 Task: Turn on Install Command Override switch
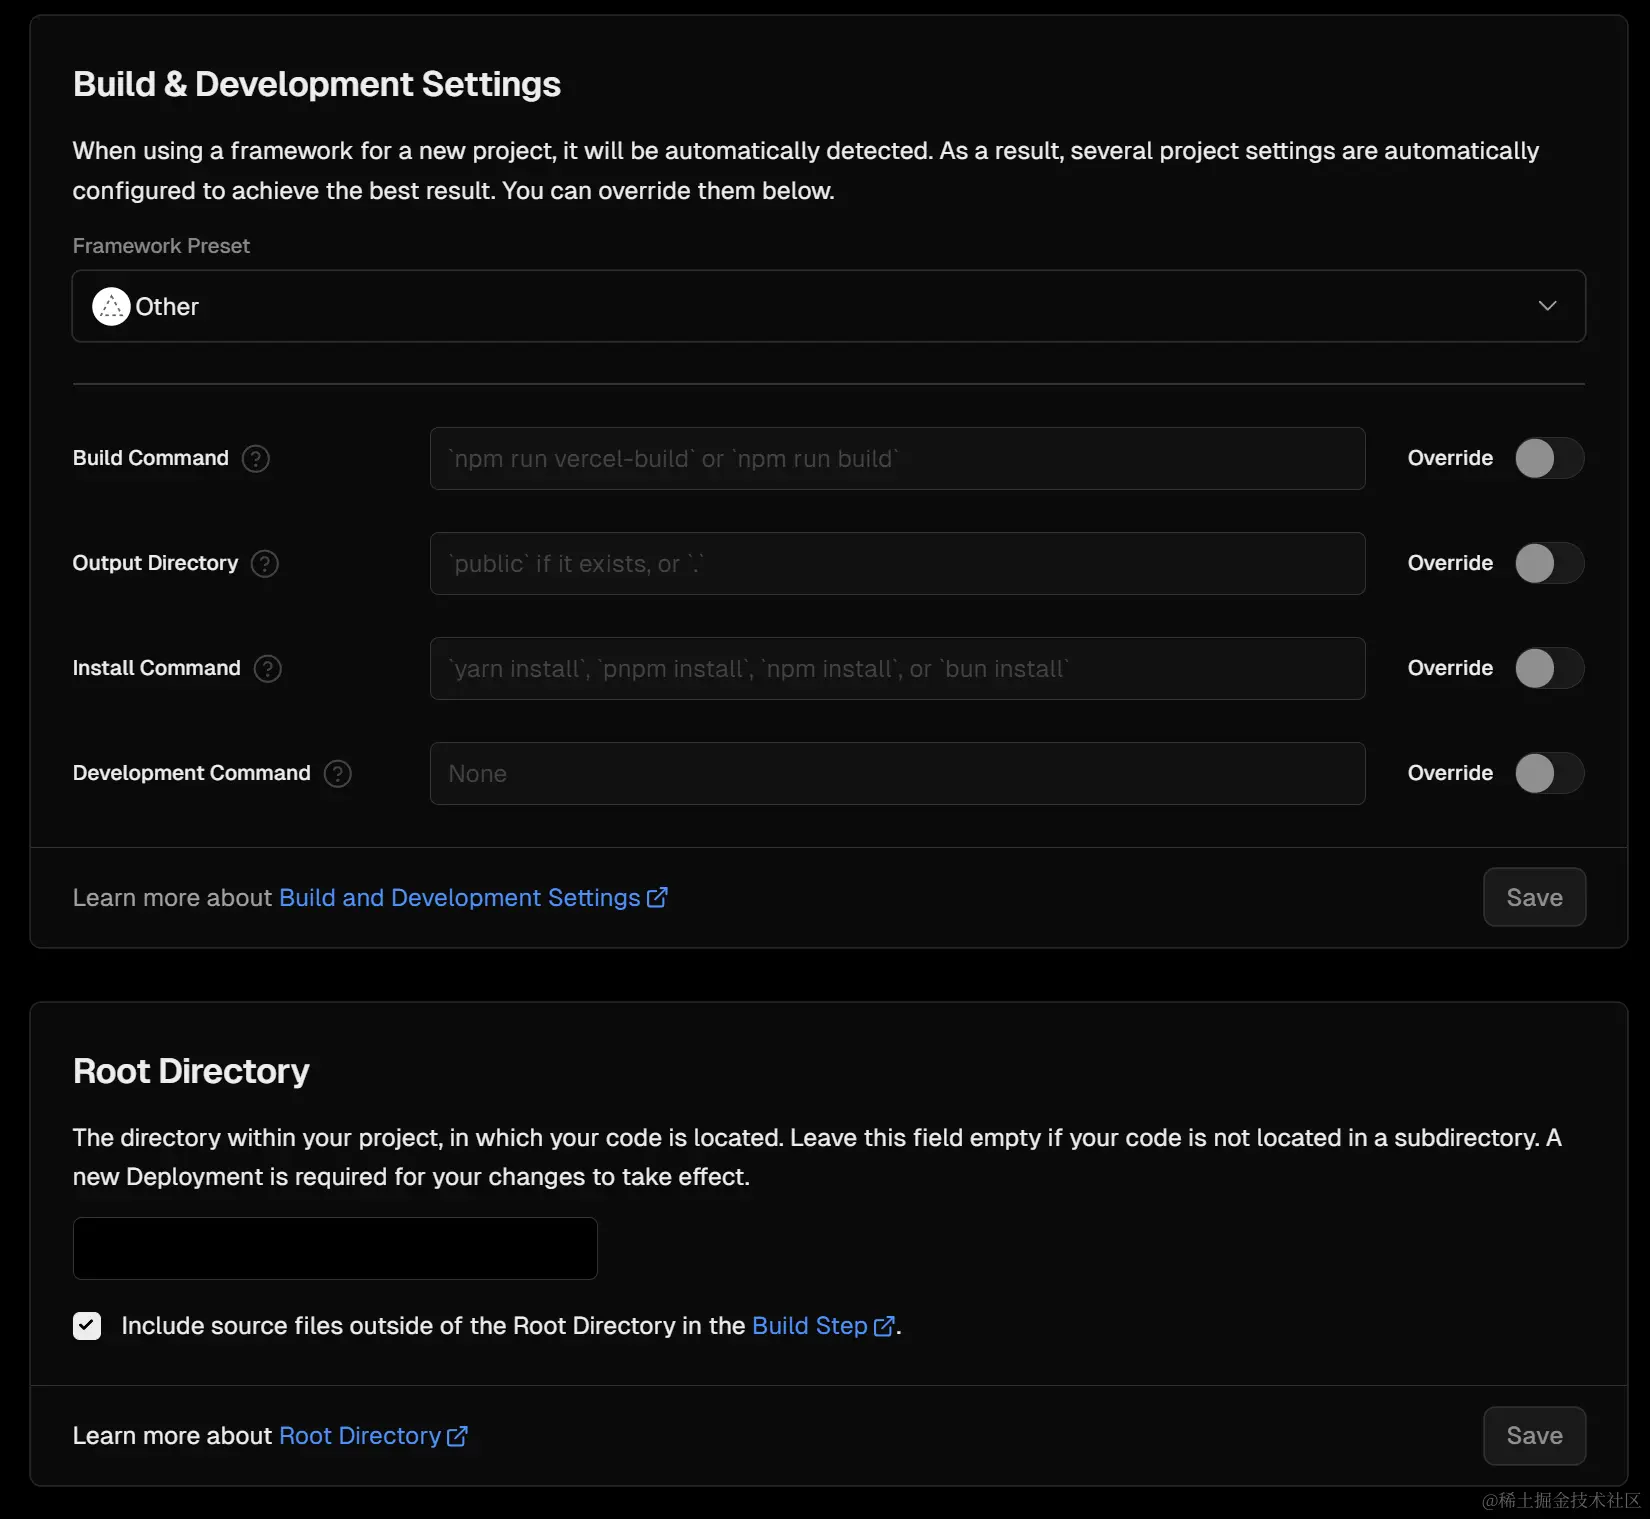[1548, 669]
